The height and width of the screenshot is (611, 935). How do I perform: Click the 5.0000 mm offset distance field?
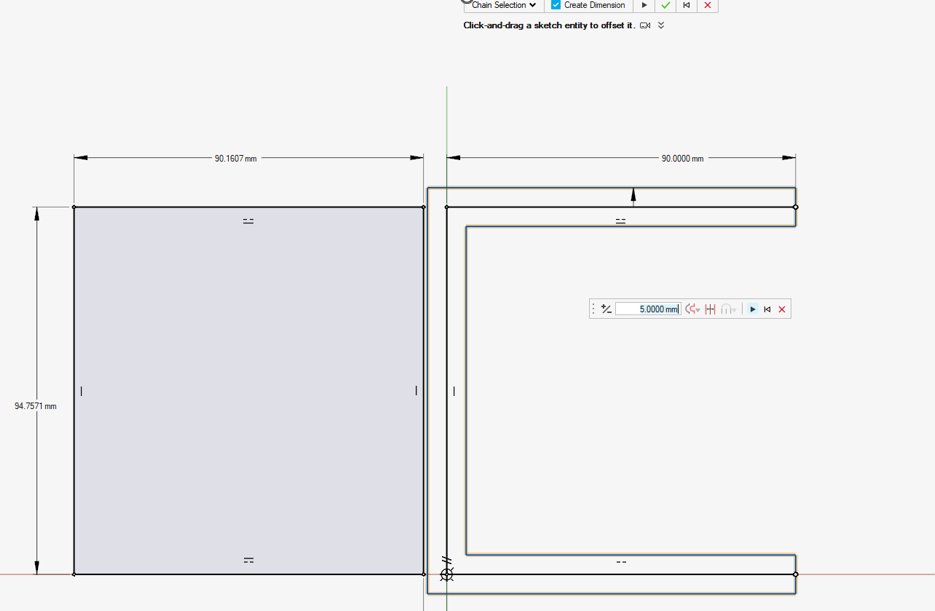pos(646,309)
